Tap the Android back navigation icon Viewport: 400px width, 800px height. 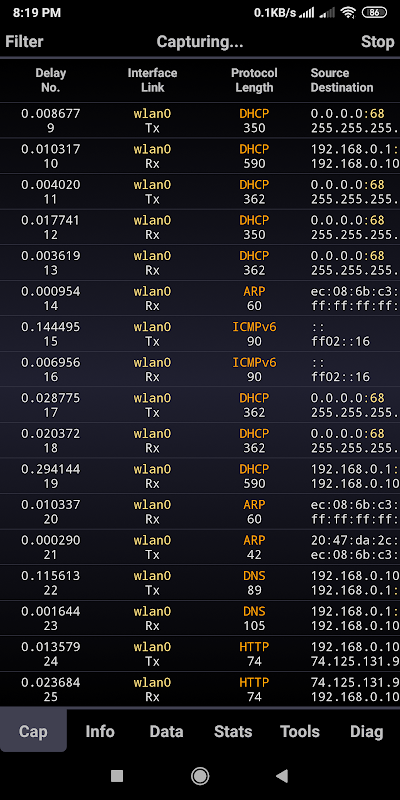[282, 776]
